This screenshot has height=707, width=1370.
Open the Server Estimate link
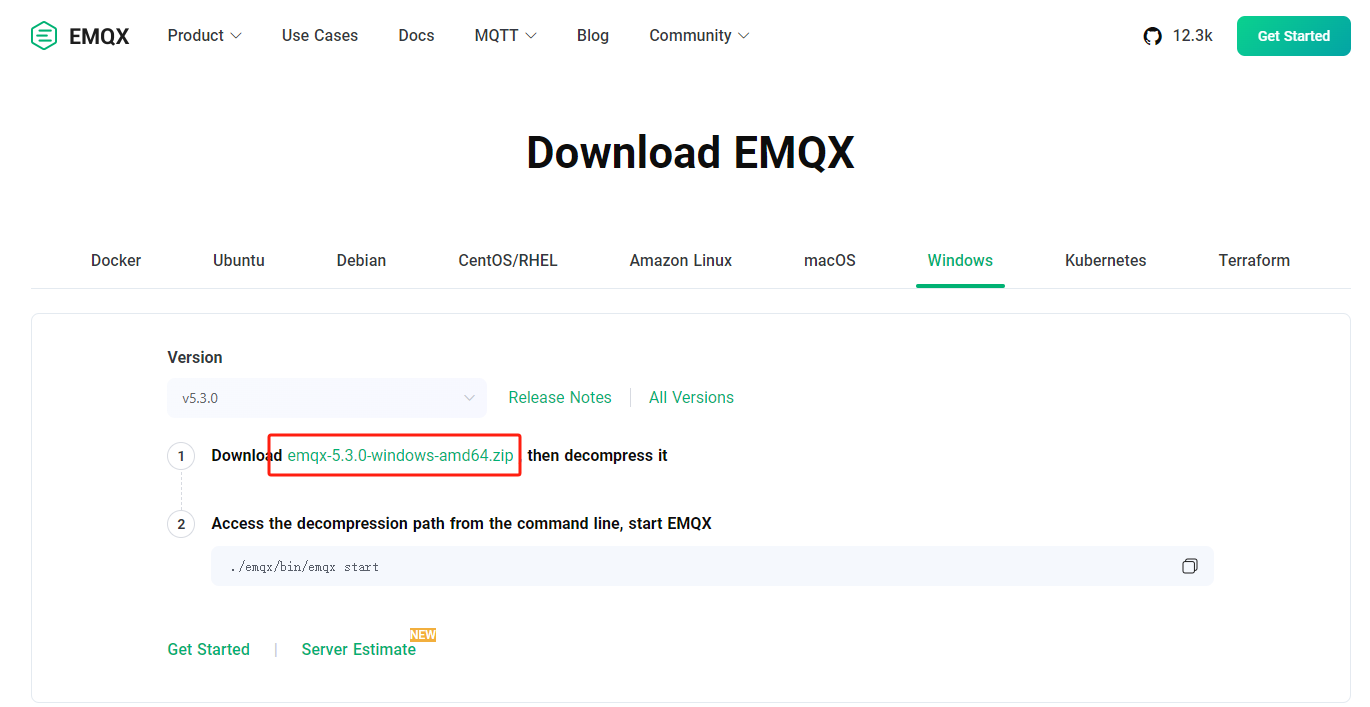[359, 649]
